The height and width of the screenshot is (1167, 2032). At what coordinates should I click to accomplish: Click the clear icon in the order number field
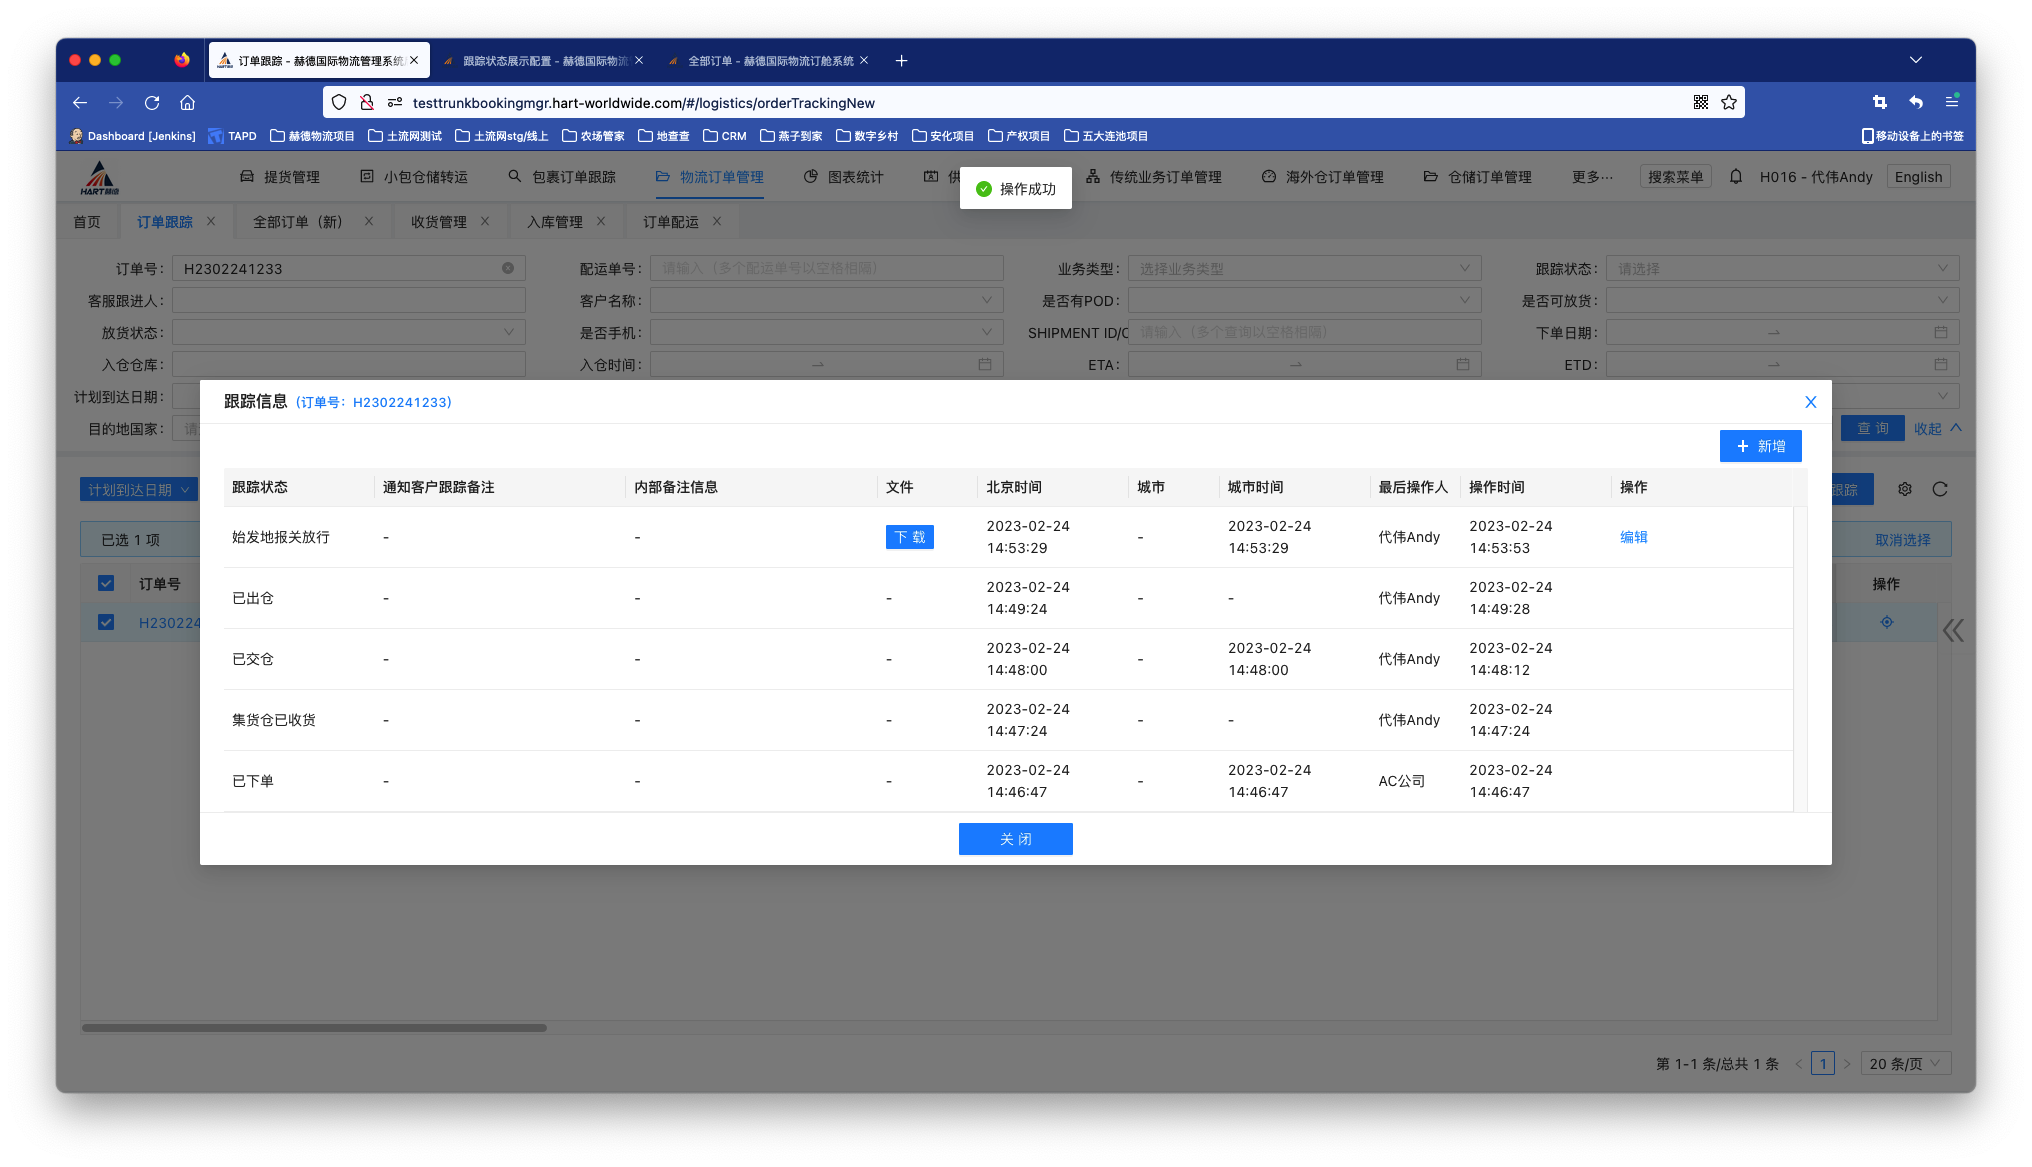508,268
